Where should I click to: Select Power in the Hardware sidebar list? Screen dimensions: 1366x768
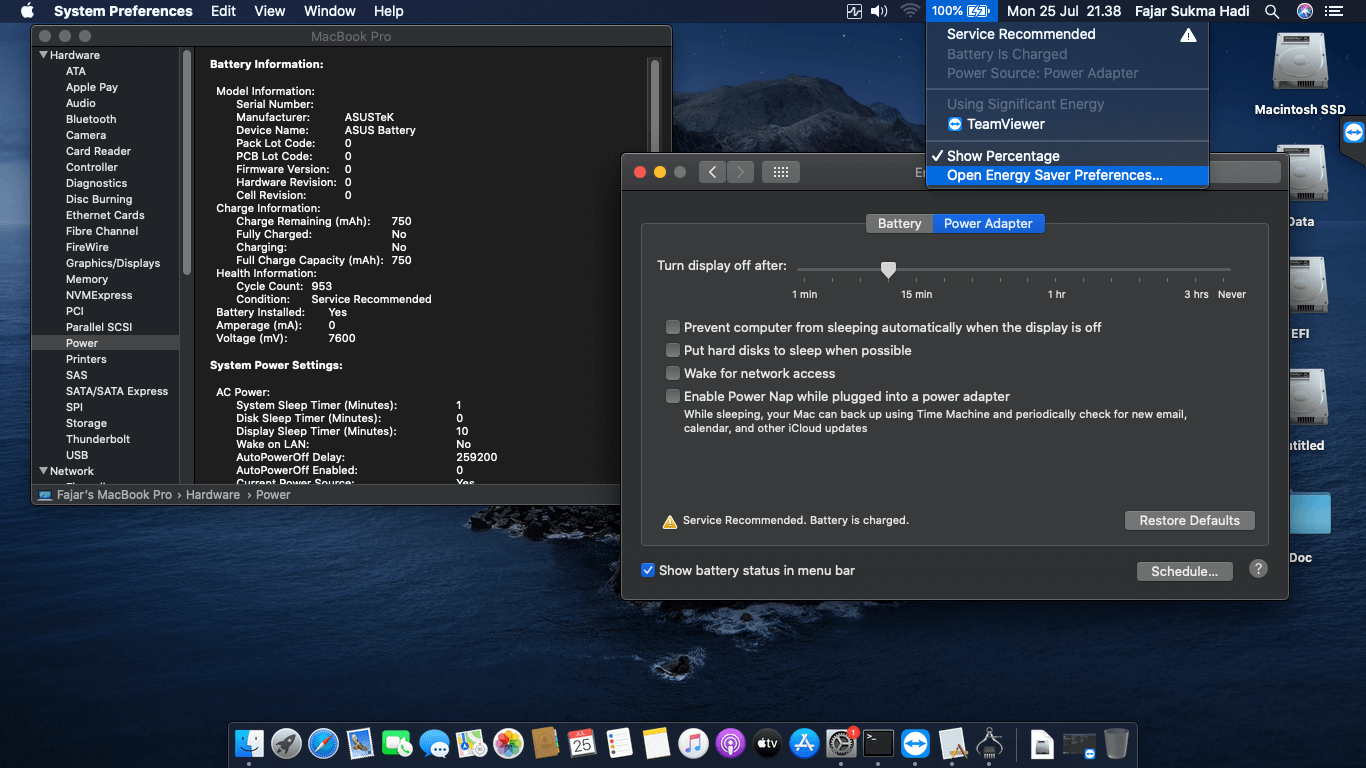pos(105,343)
